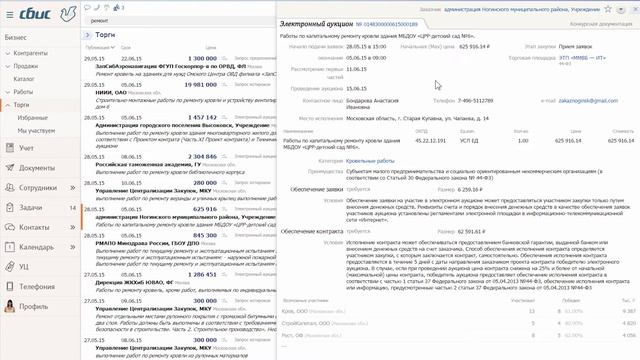640x360 pixels.
Task: Open the Сотрудники people icon
Action: [10, 187]
